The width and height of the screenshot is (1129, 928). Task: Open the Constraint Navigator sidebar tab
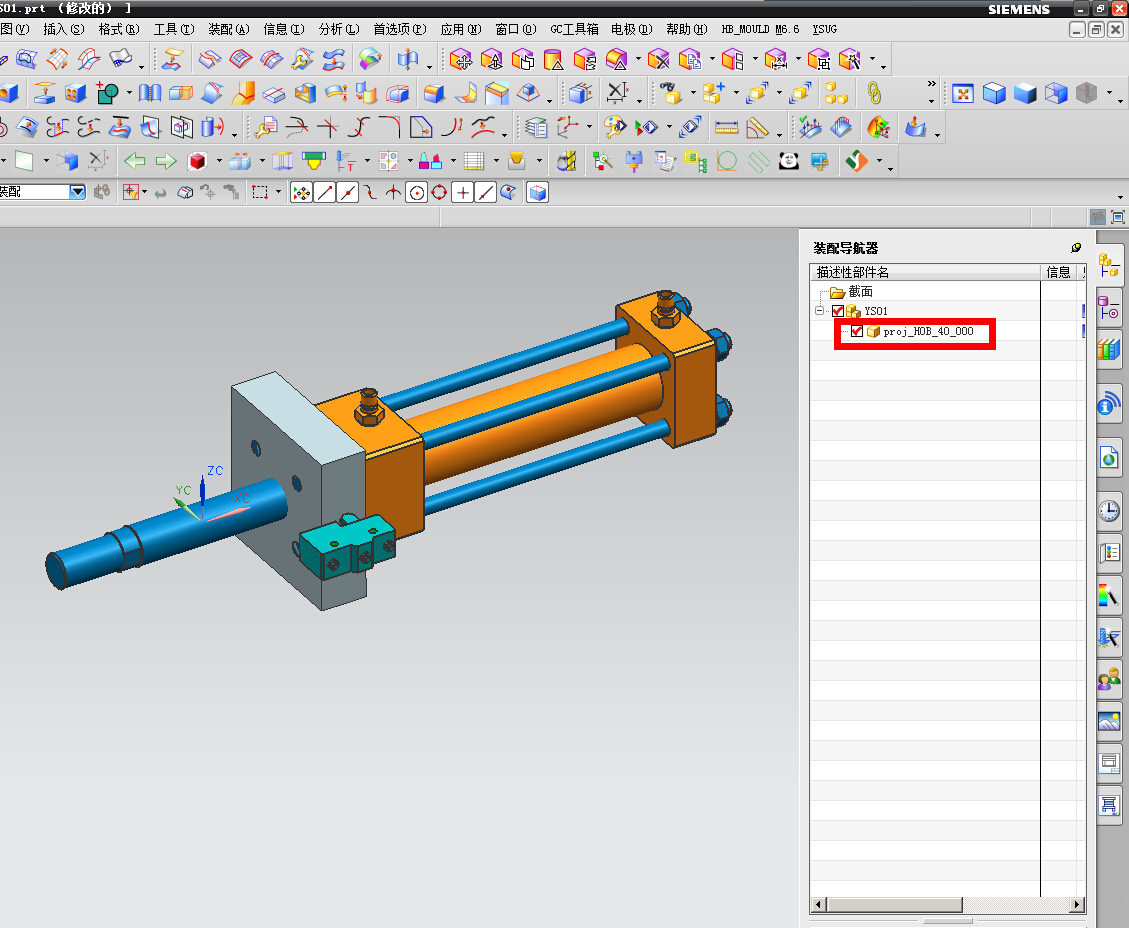pyautogui.click(x=1108, y=309)
